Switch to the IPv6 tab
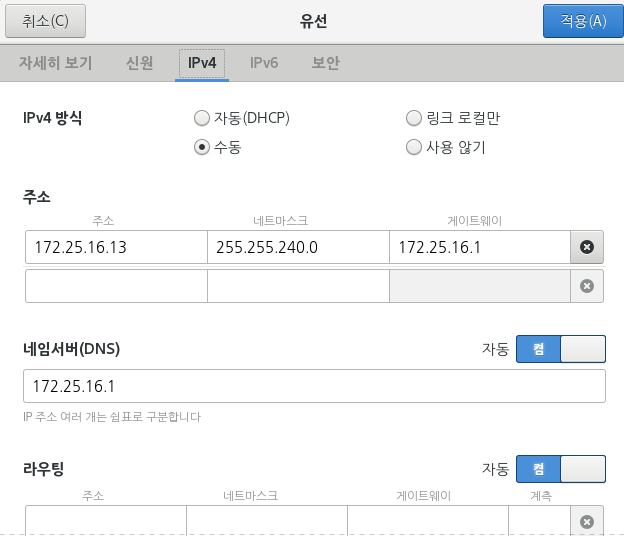Screen dimensions: 624x536 (264, 63)
